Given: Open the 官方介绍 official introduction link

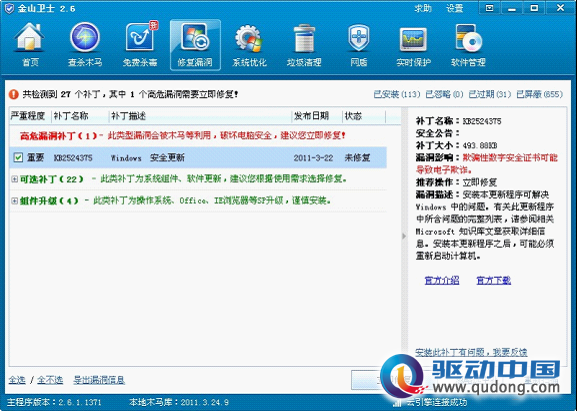Looking at the screenshot, I should click(442, 280).
